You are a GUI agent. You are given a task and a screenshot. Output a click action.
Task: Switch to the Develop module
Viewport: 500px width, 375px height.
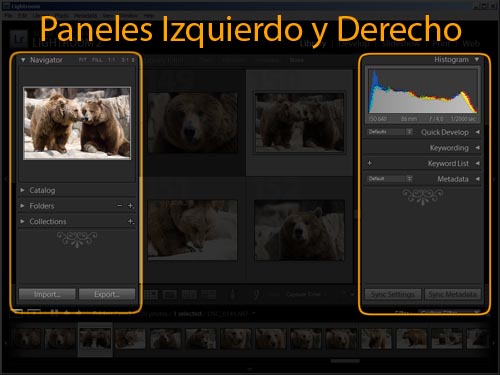354,44
